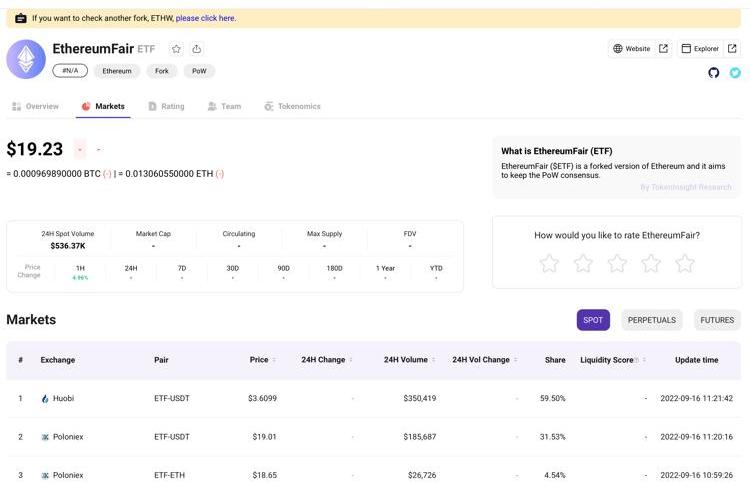Click the share icon next to ETF

click(197, 49)
